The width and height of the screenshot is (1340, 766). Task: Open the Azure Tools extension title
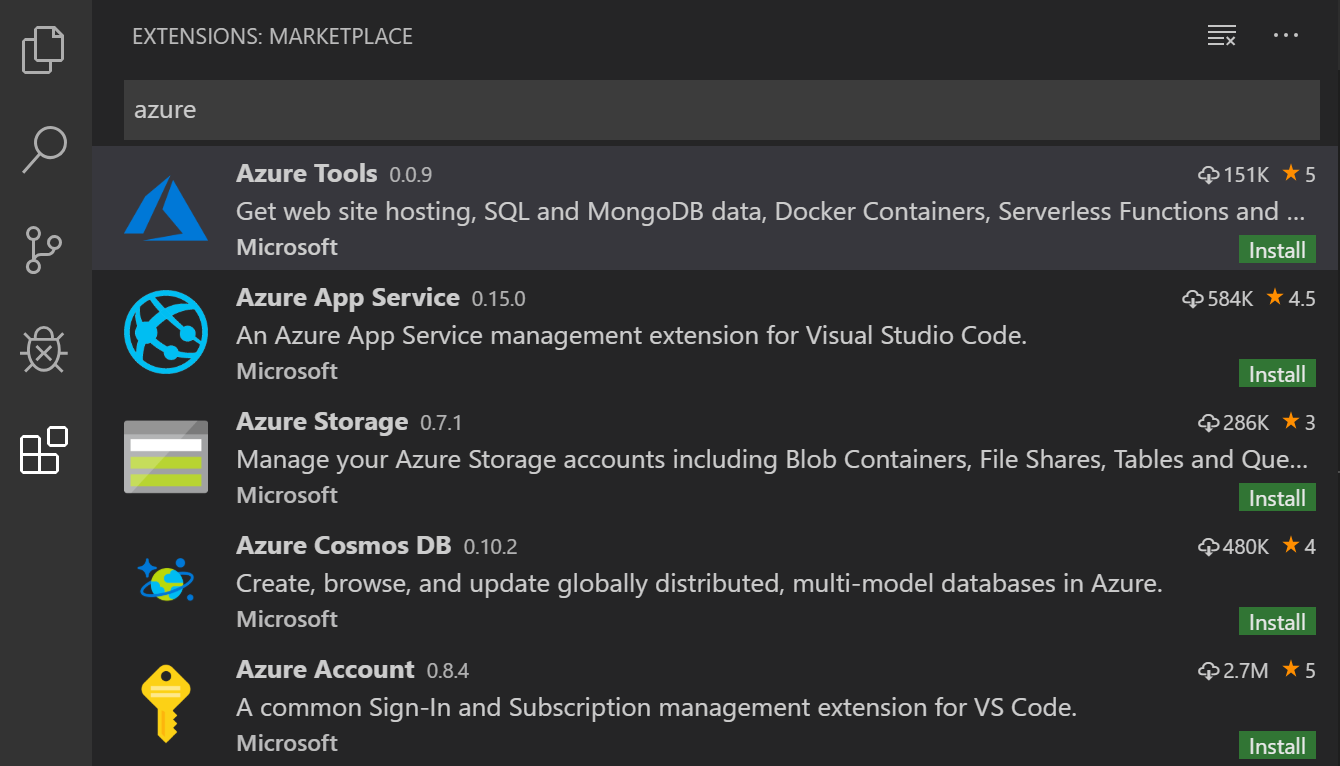point(307,173)
